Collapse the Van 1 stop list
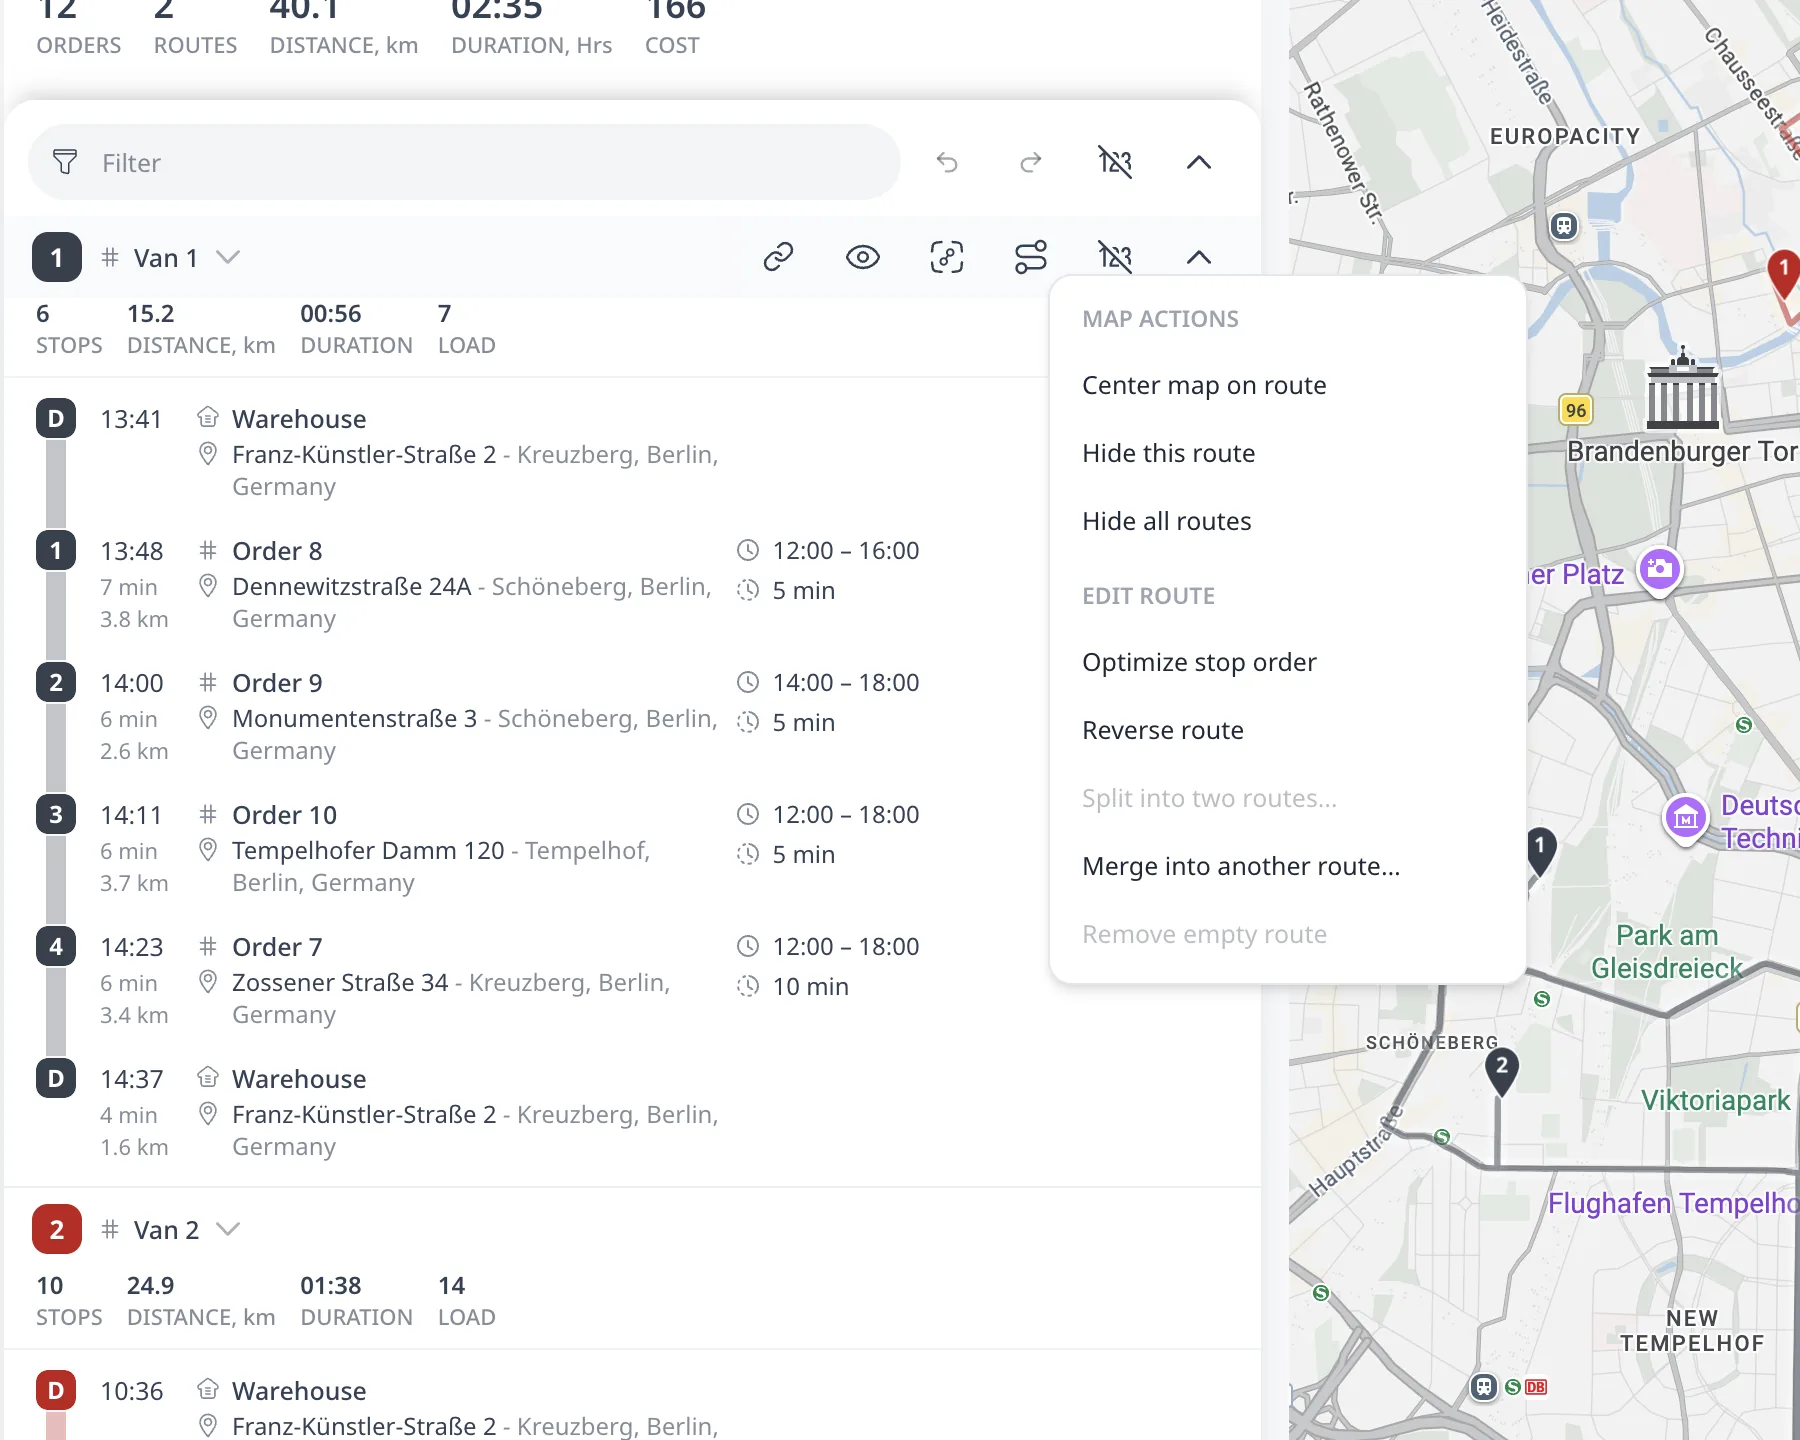This screenshot has height=1440, width=1800. 1199,257
